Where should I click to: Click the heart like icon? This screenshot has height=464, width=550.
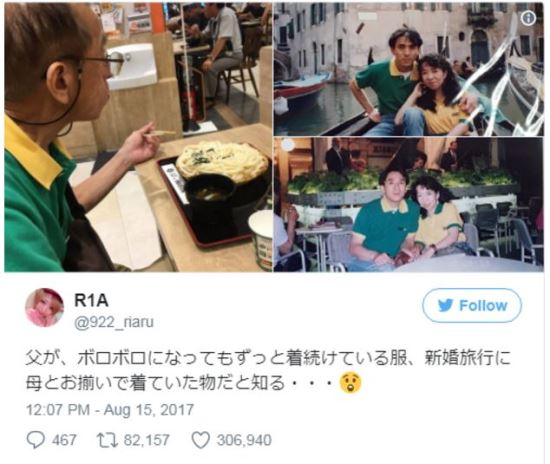201,440
